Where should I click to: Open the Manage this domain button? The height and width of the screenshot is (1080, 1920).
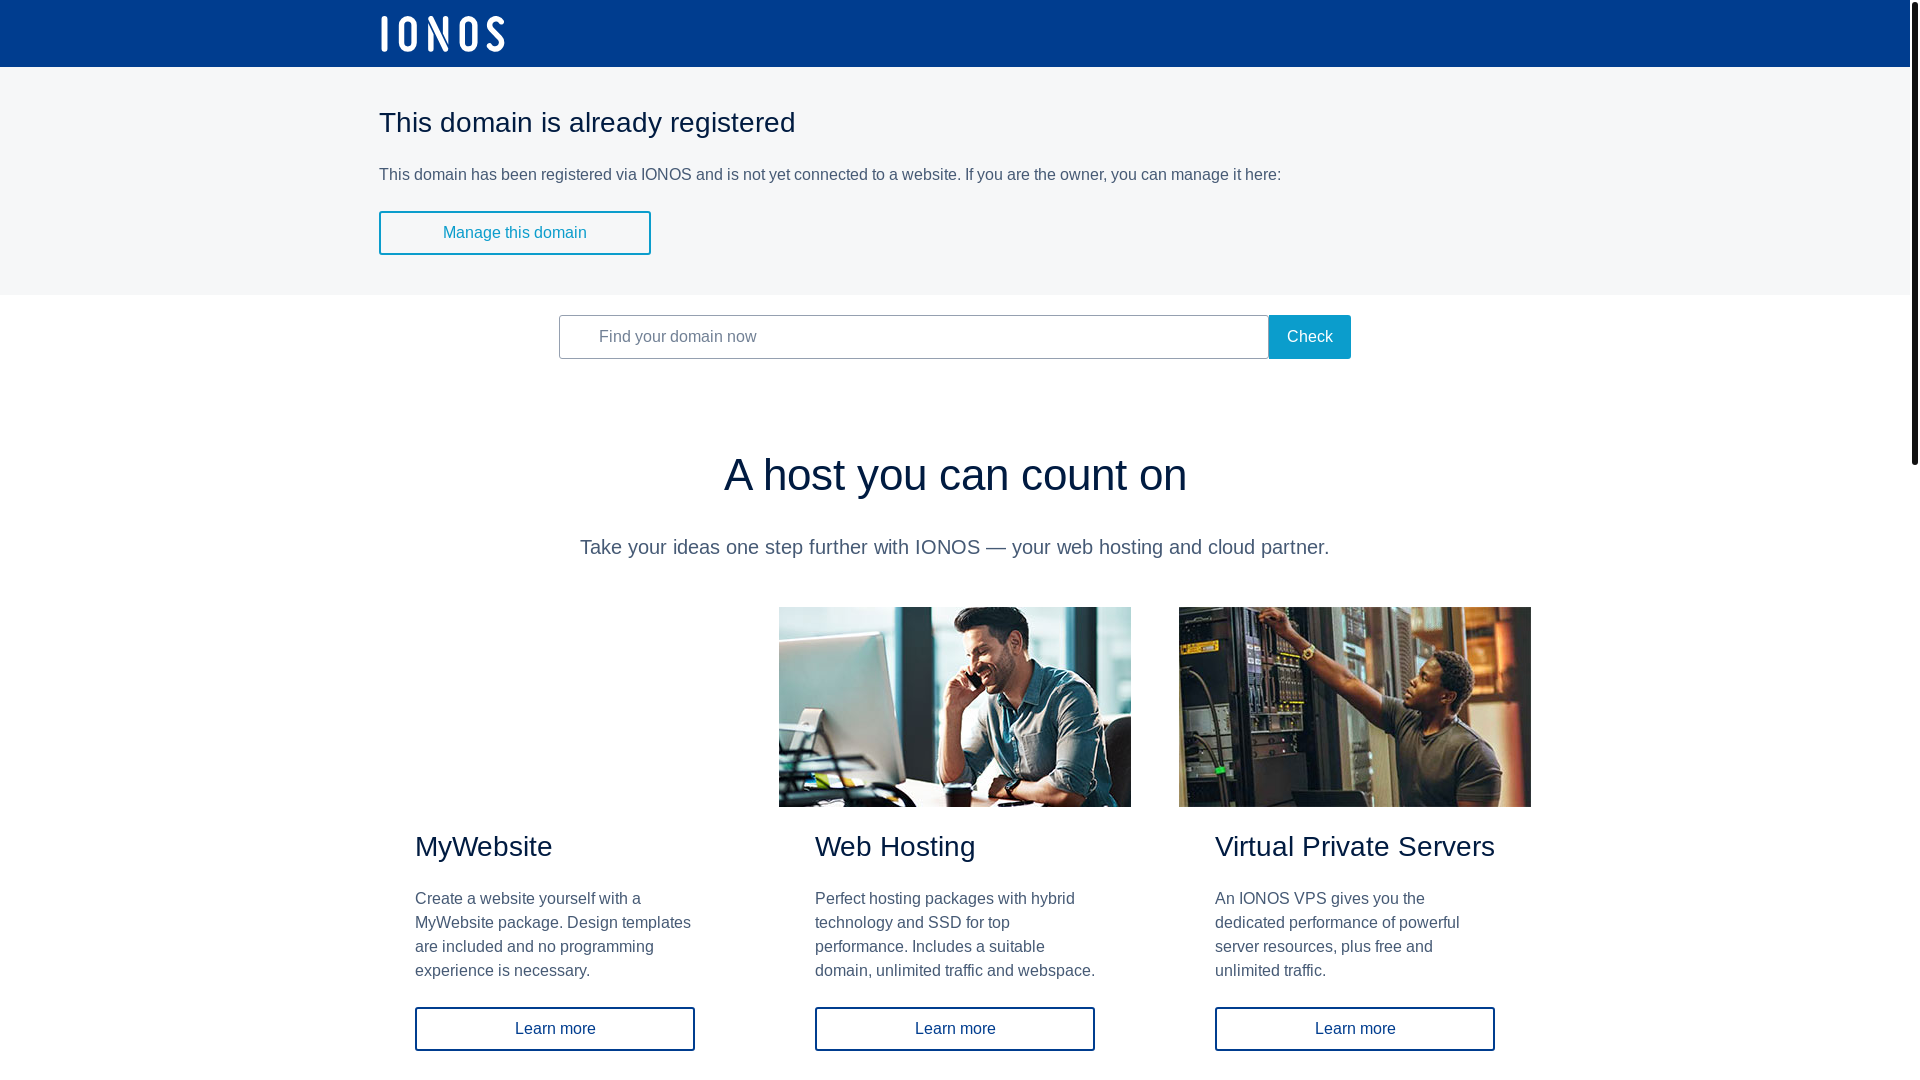click(x=514, y=233)
